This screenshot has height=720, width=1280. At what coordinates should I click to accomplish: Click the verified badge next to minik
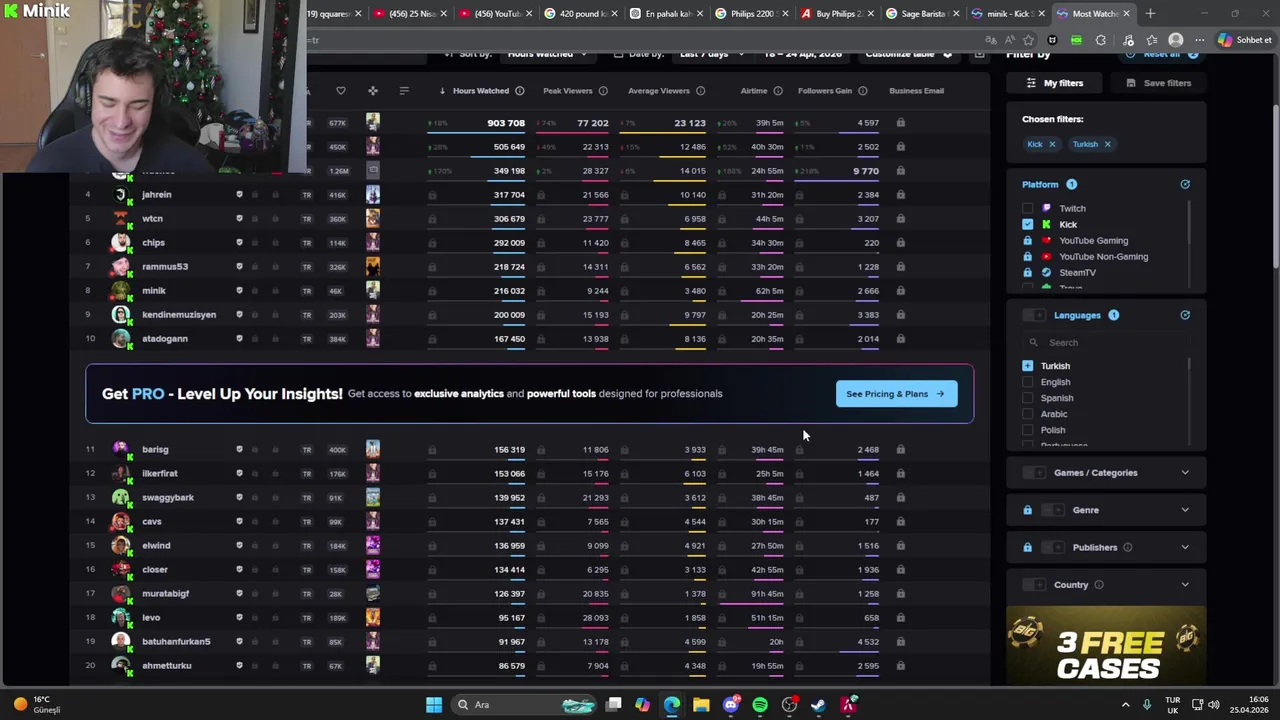point(239,291)
